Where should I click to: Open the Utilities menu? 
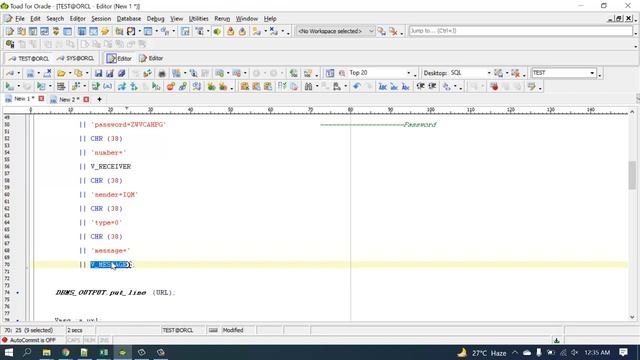(x=198, y=19)
